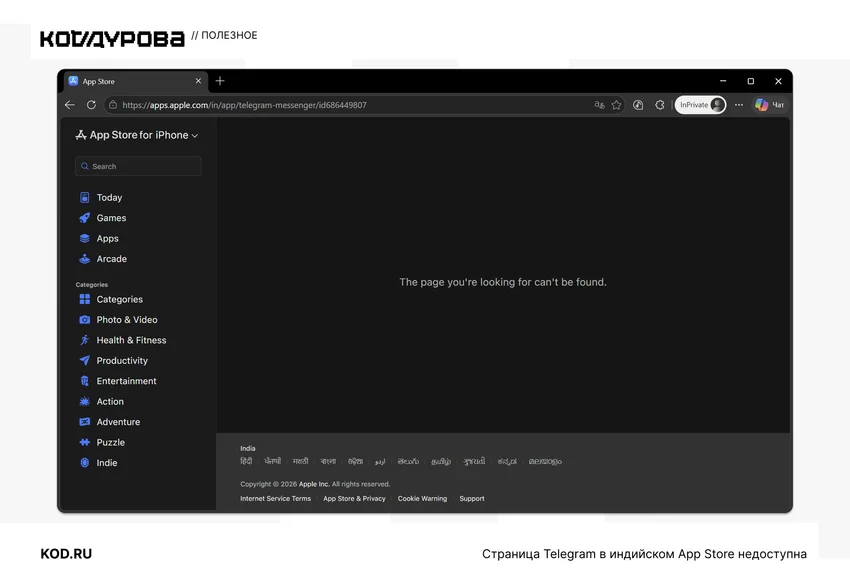Open the Support footer link

coord(472,499)
